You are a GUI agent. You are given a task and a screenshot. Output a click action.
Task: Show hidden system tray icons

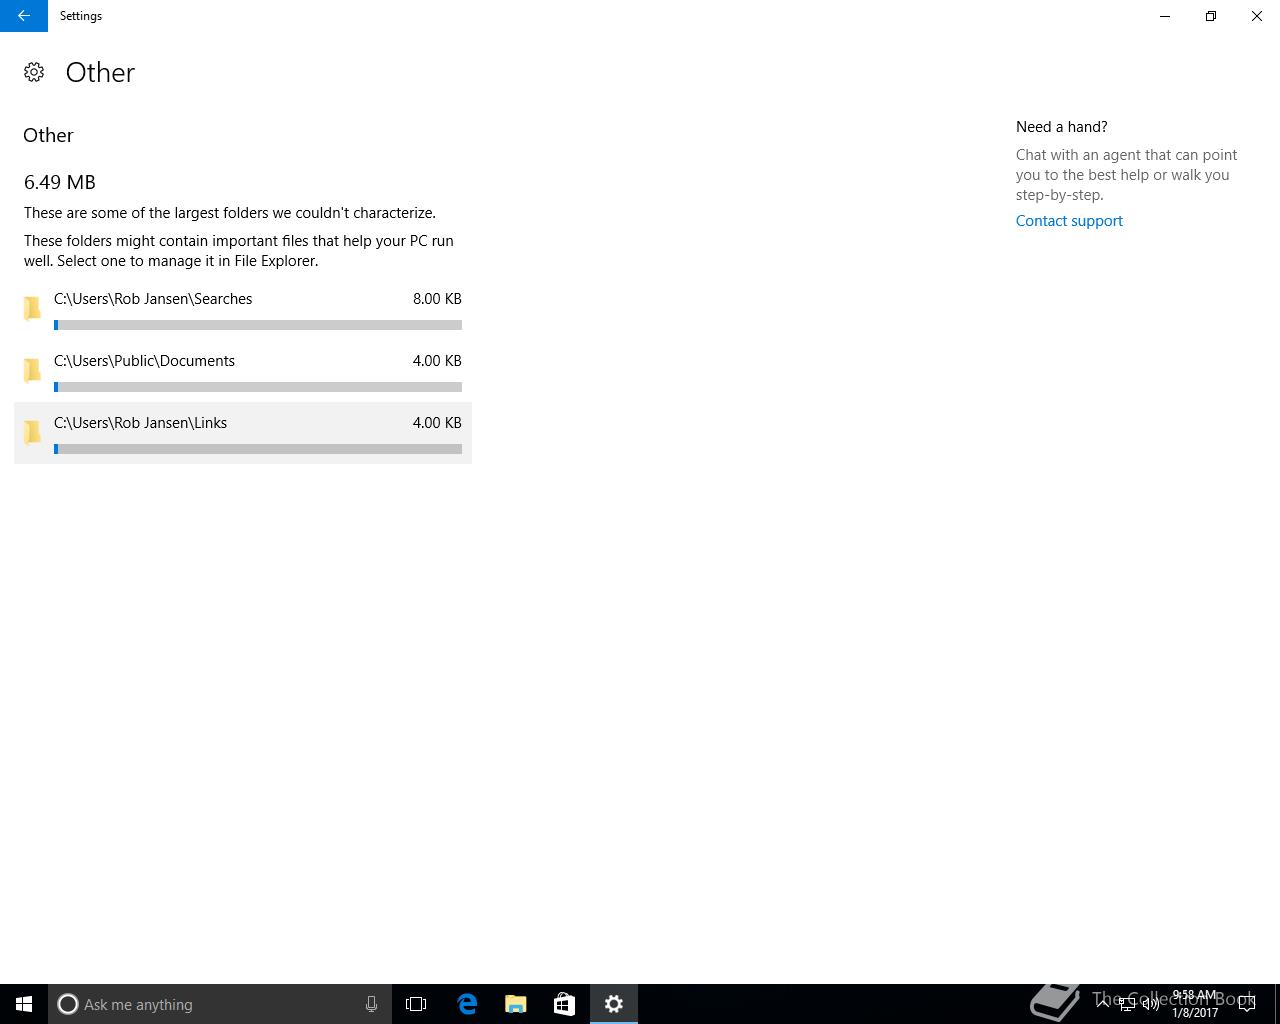tap(1103, 1004)
